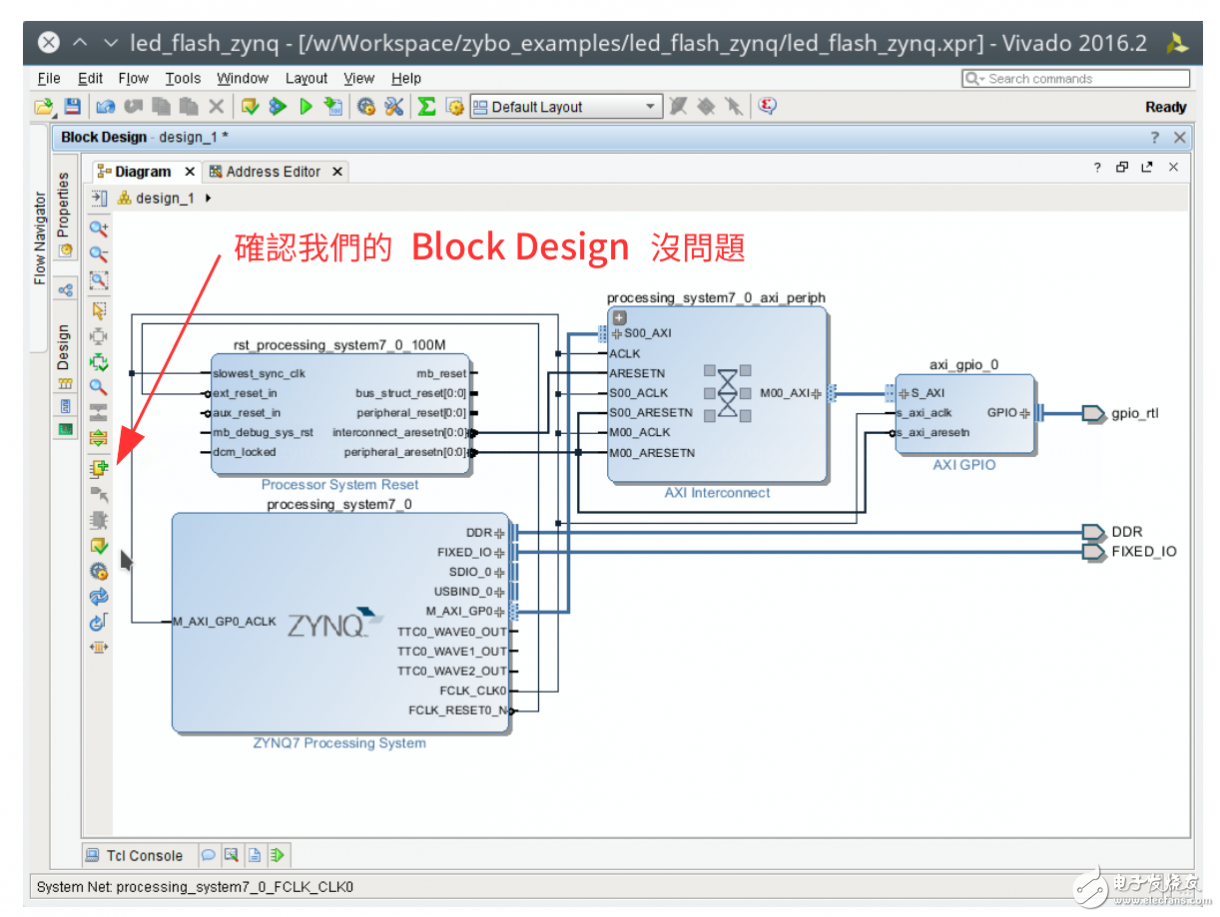Expand the design_1 breadcrumb arrow
Screen dimensions: 1220x917
click(x=205, y=197)
